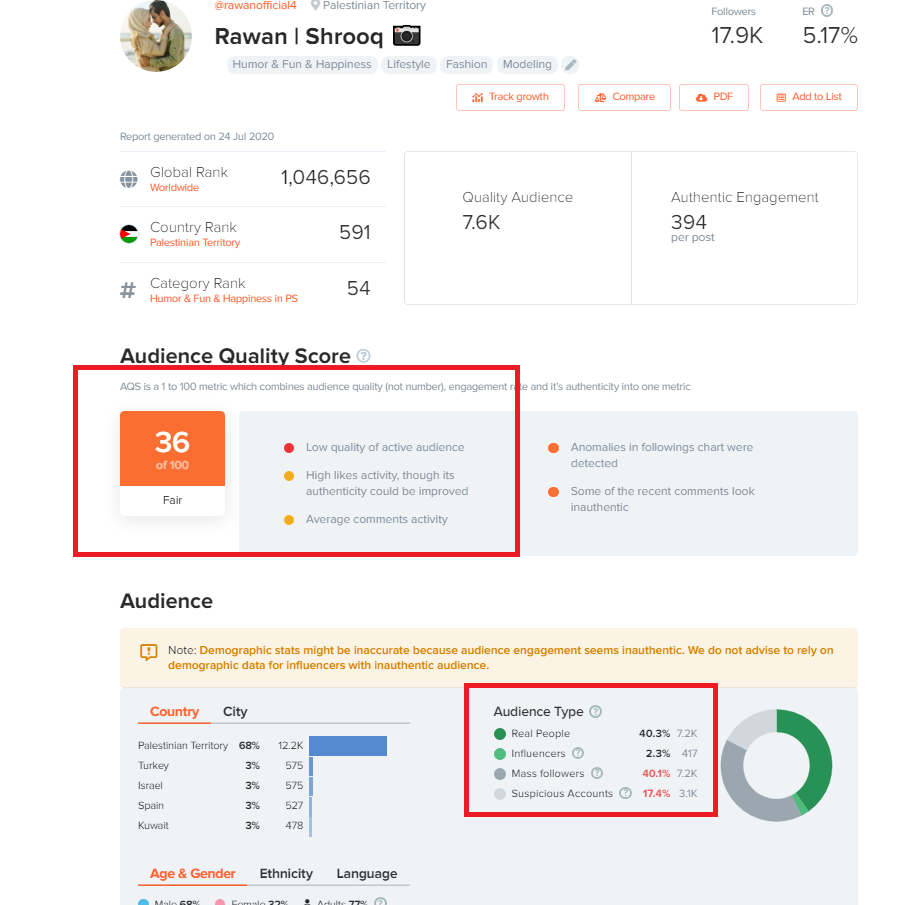This screenshot has height=905, width=913.
Task: Click the Mass followers info icon
Action: point(597,773)
